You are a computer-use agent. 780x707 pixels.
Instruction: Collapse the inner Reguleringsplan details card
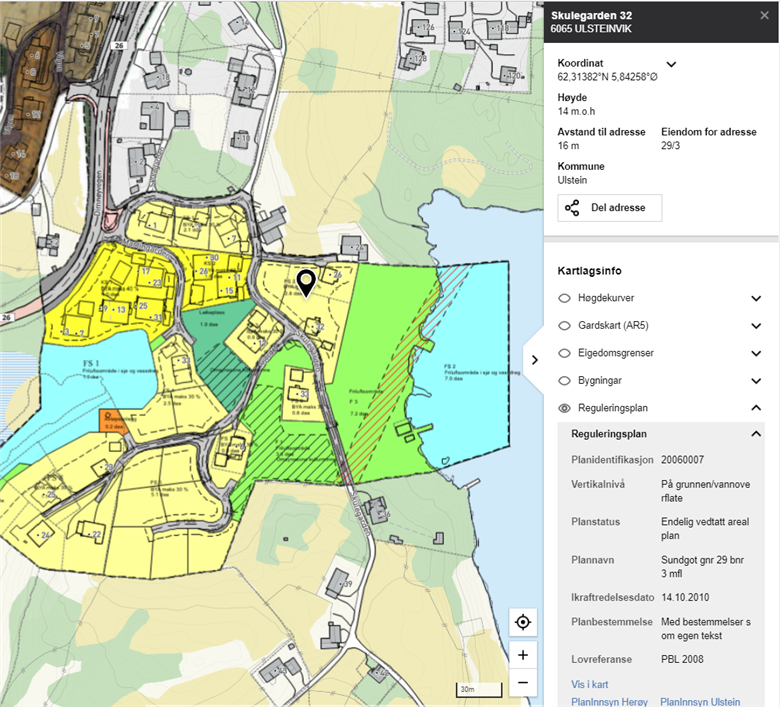click(756, 434)
